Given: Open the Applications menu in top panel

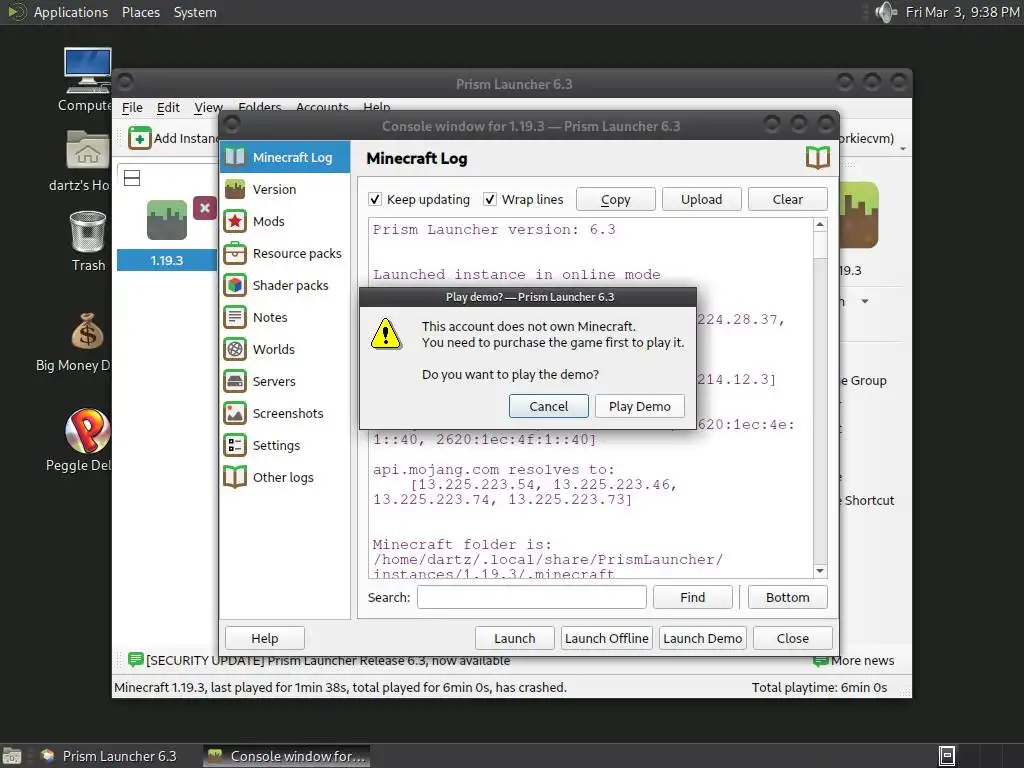Looking at the screenshot, I should (x=71, y=12).
